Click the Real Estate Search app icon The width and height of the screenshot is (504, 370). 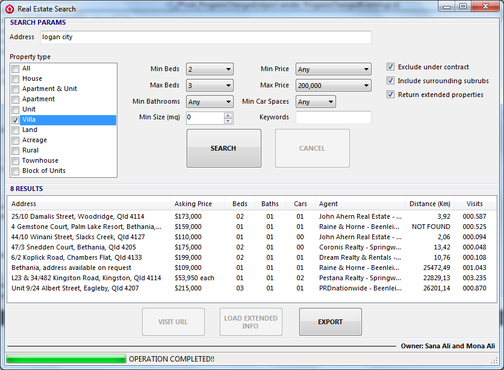[10, 9]
